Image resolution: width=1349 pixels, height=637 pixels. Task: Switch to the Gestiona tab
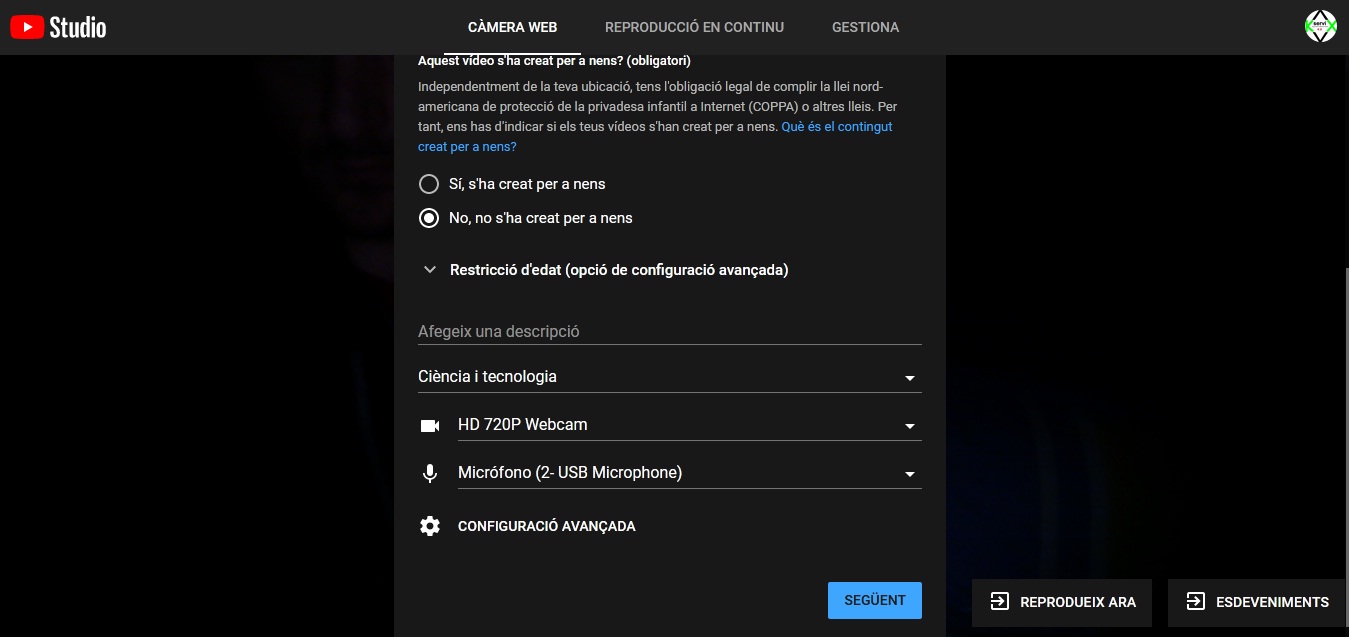pos(865,27)
